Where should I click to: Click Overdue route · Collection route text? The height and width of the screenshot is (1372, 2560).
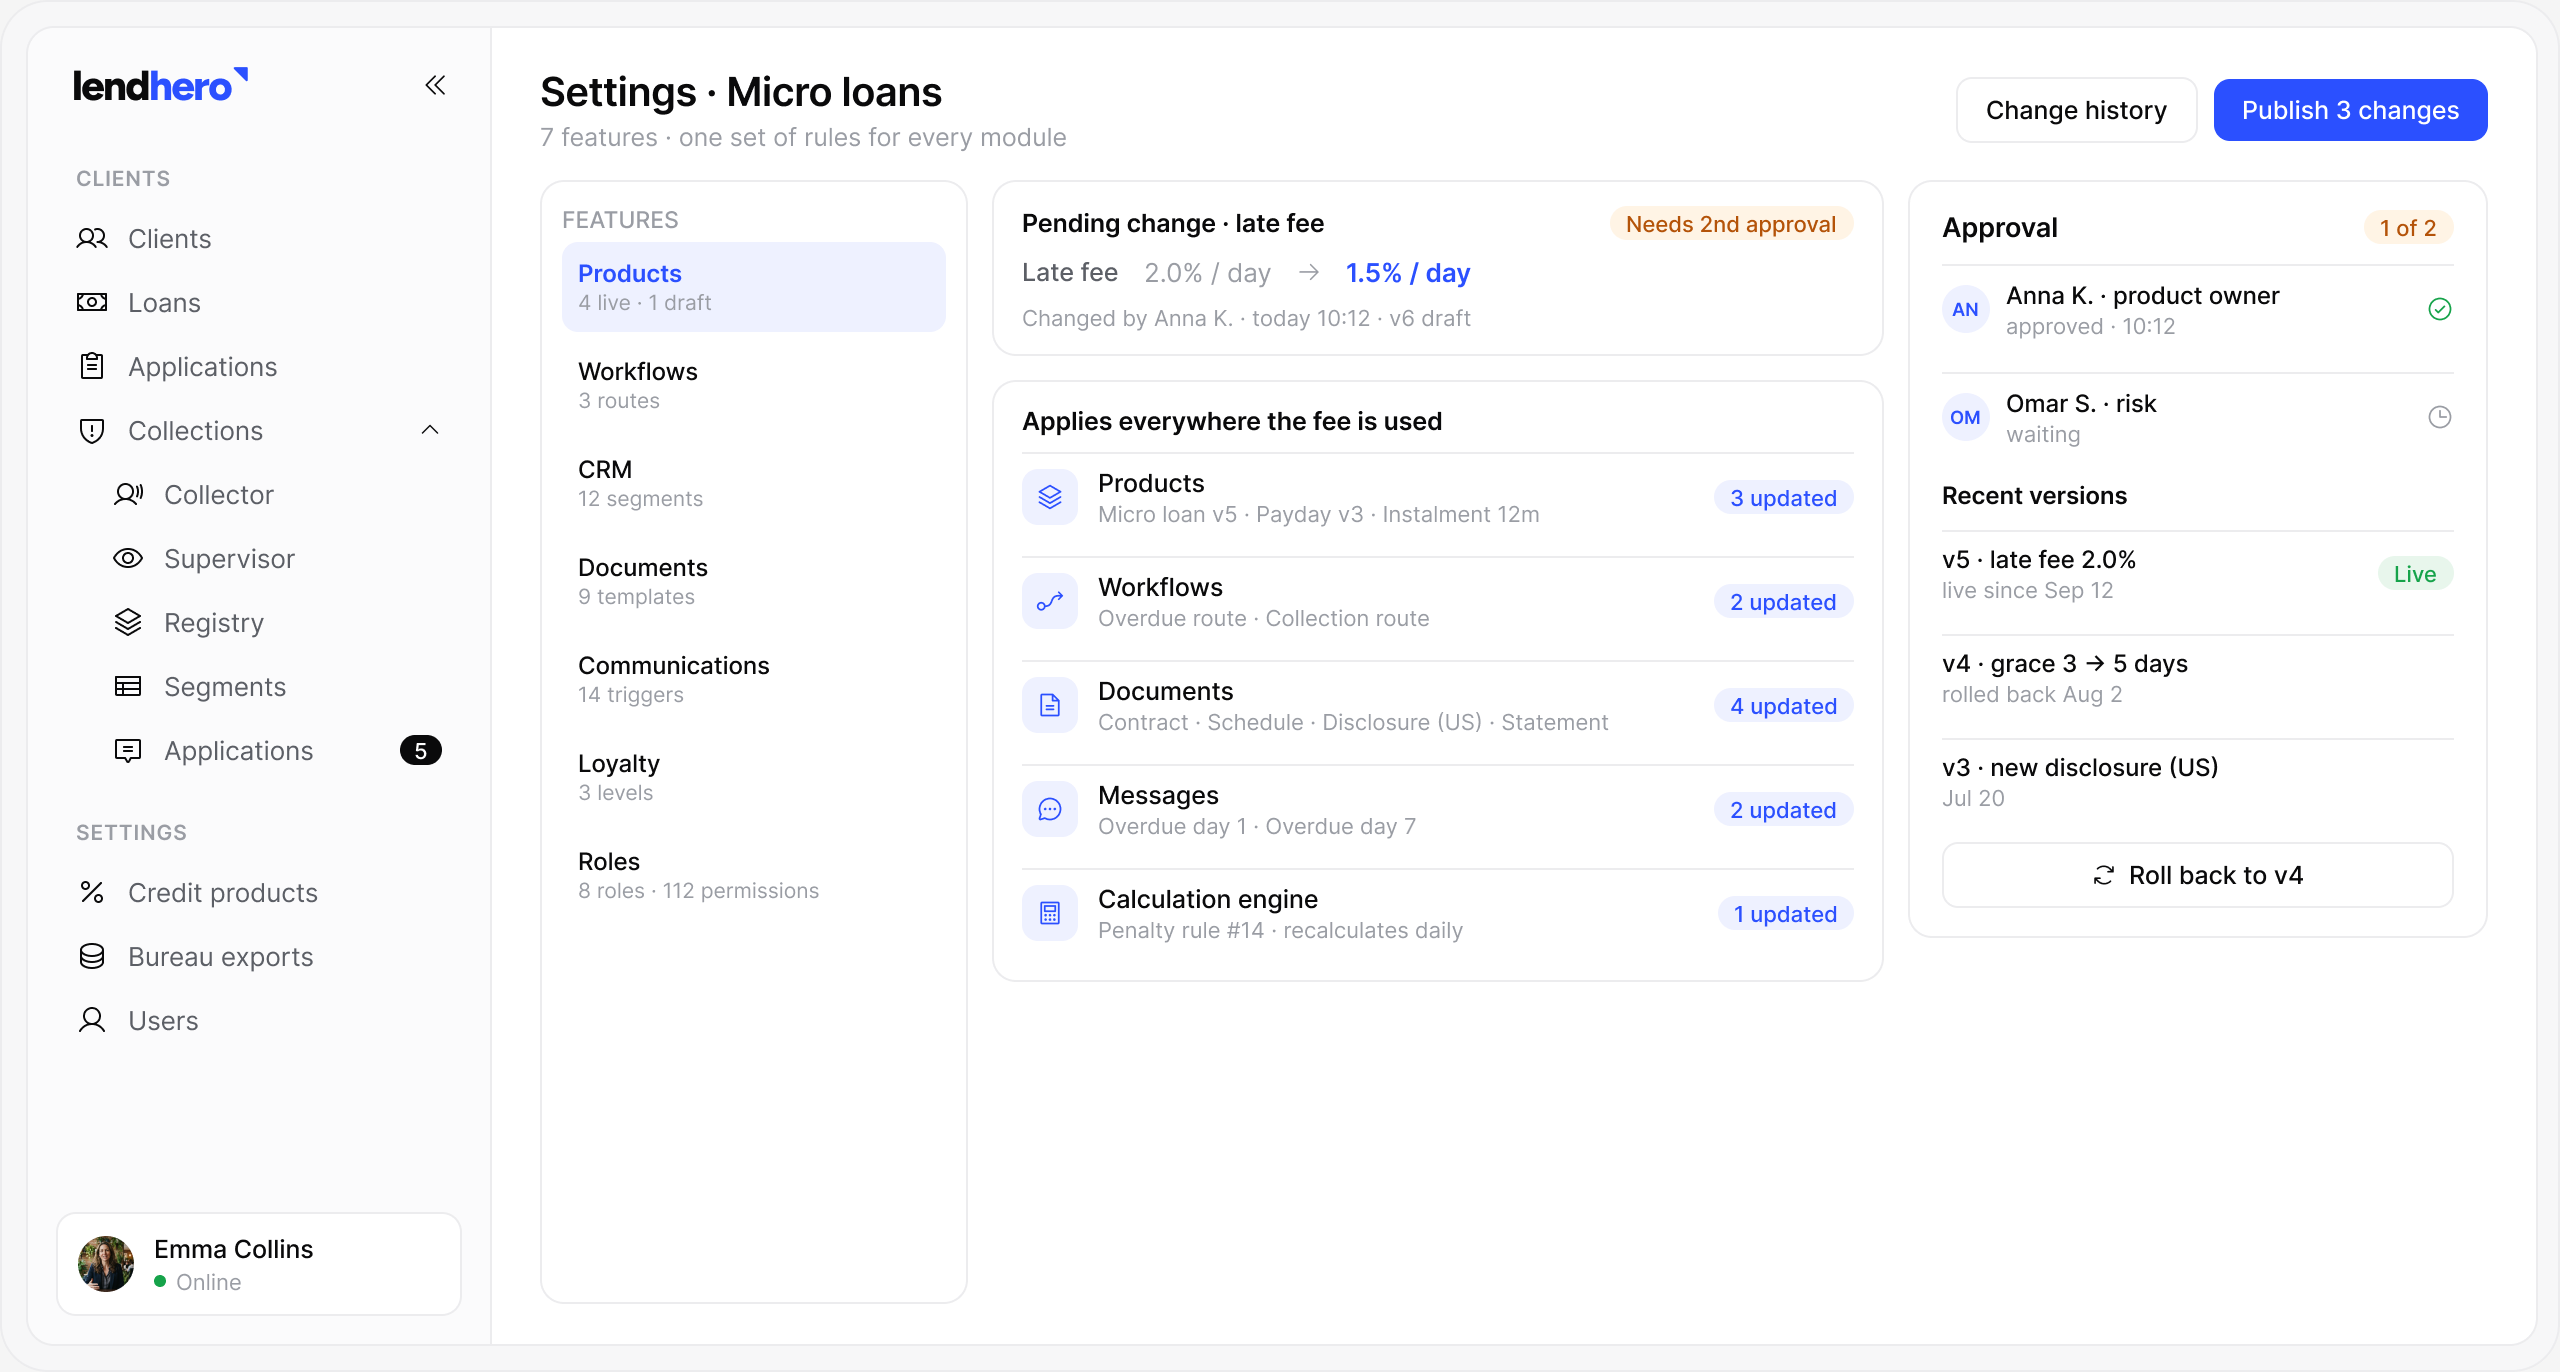point(1263,618)
